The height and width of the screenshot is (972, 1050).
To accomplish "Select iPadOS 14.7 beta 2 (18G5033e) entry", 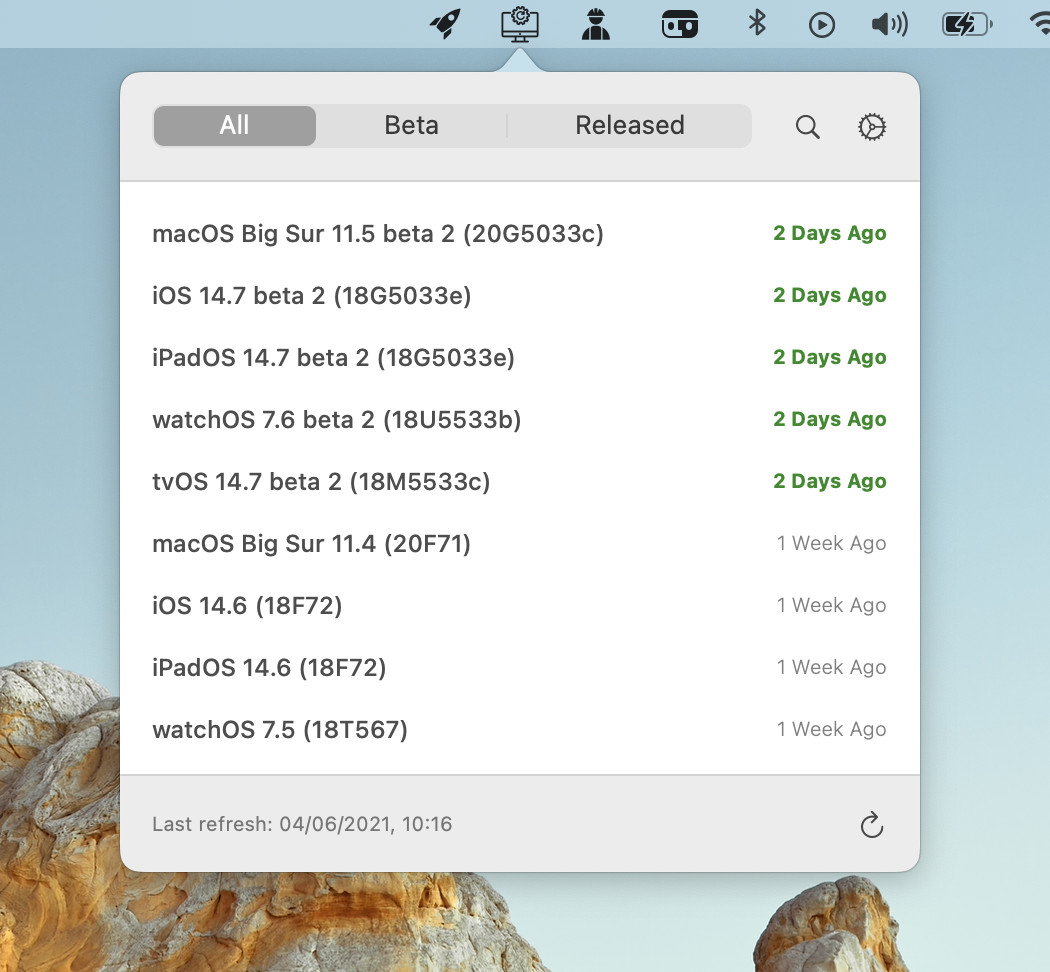I will pyautogui.click(x=520, y=357).
